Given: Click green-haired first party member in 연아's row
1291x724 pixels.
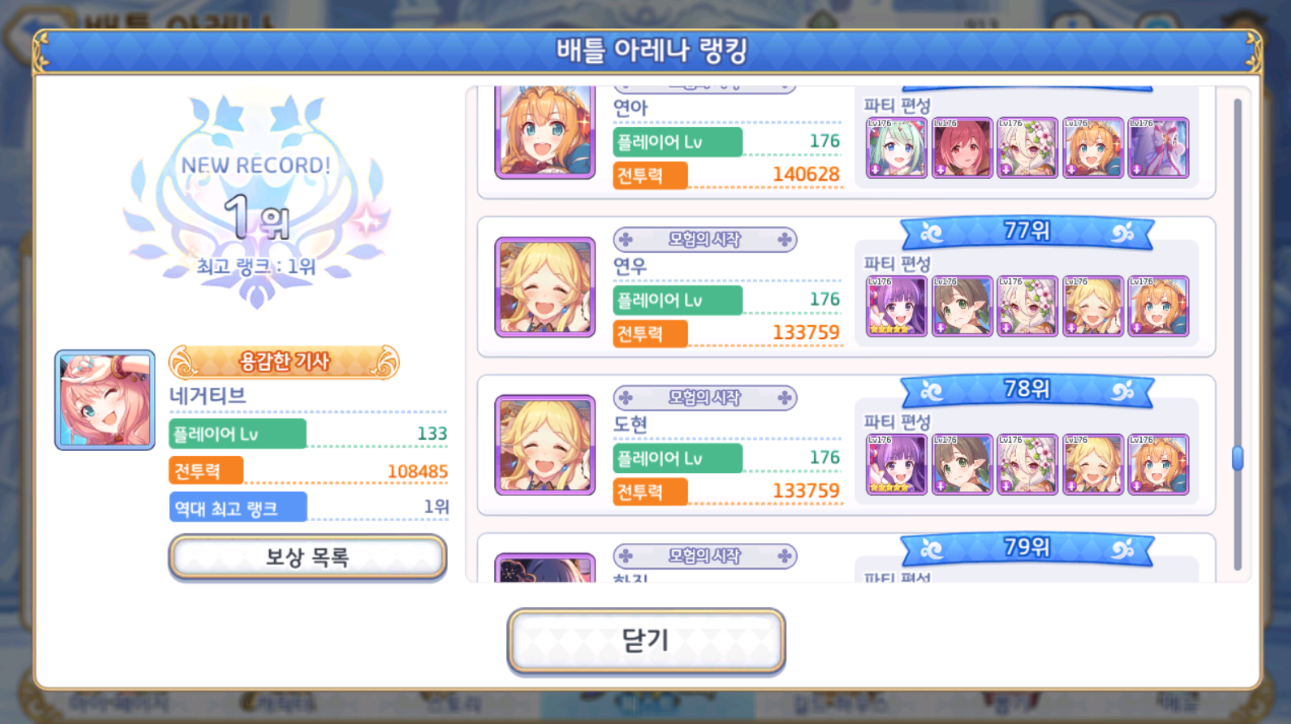Looking at the screenshot, I should coord(896,148).
